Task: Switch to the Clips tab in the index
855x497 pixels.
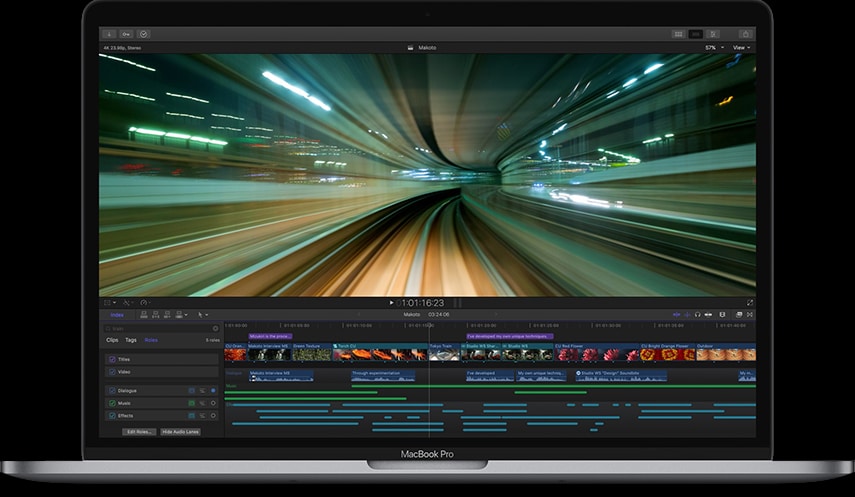Action: click(112, 340)
